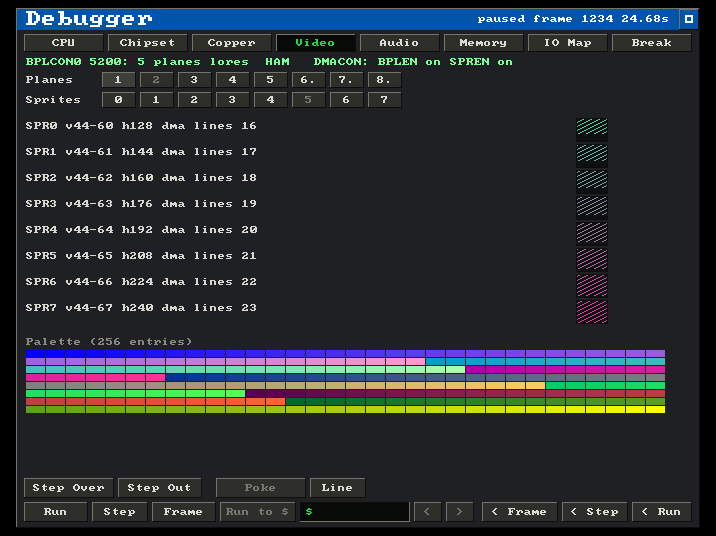Image resolution: width=716 pixels, height=536 pixels.
Task: Click the SPR5 sprite preview thumbnail
Action: click(592, 260)
